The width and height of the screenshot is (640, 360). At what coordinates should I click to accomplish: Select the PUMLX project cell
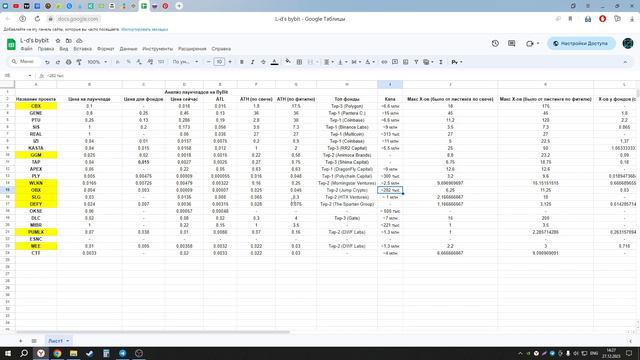(x=36, y=232)
